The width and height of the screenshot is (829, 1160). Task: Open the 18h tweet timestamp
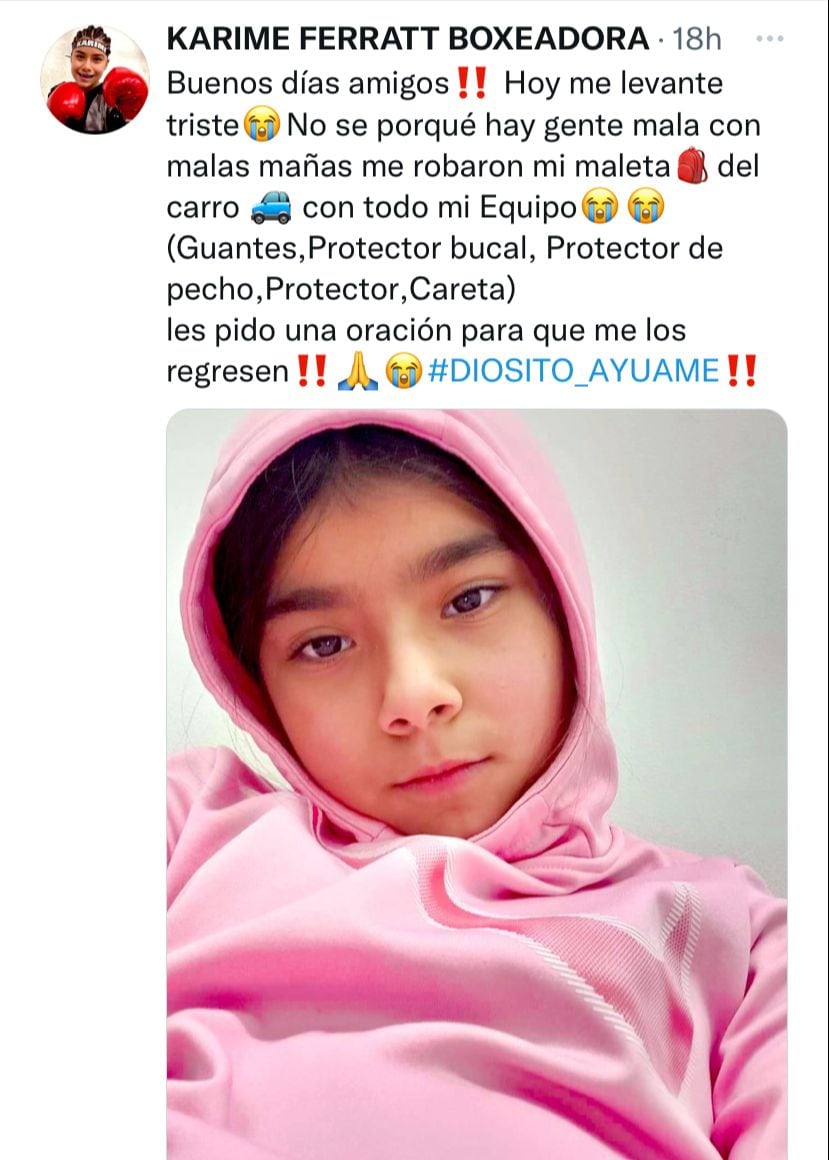[697, 39]
